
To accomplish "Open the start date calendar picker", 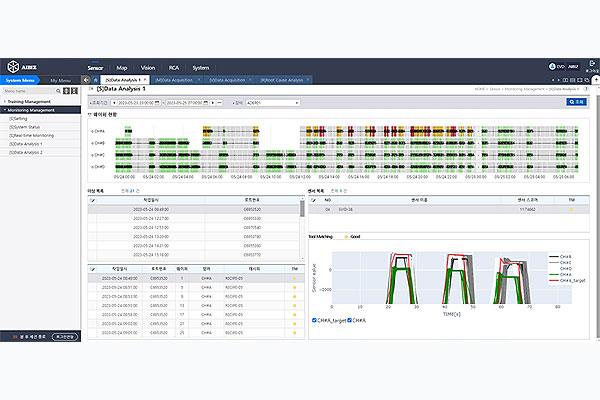I will click(157, 103).
